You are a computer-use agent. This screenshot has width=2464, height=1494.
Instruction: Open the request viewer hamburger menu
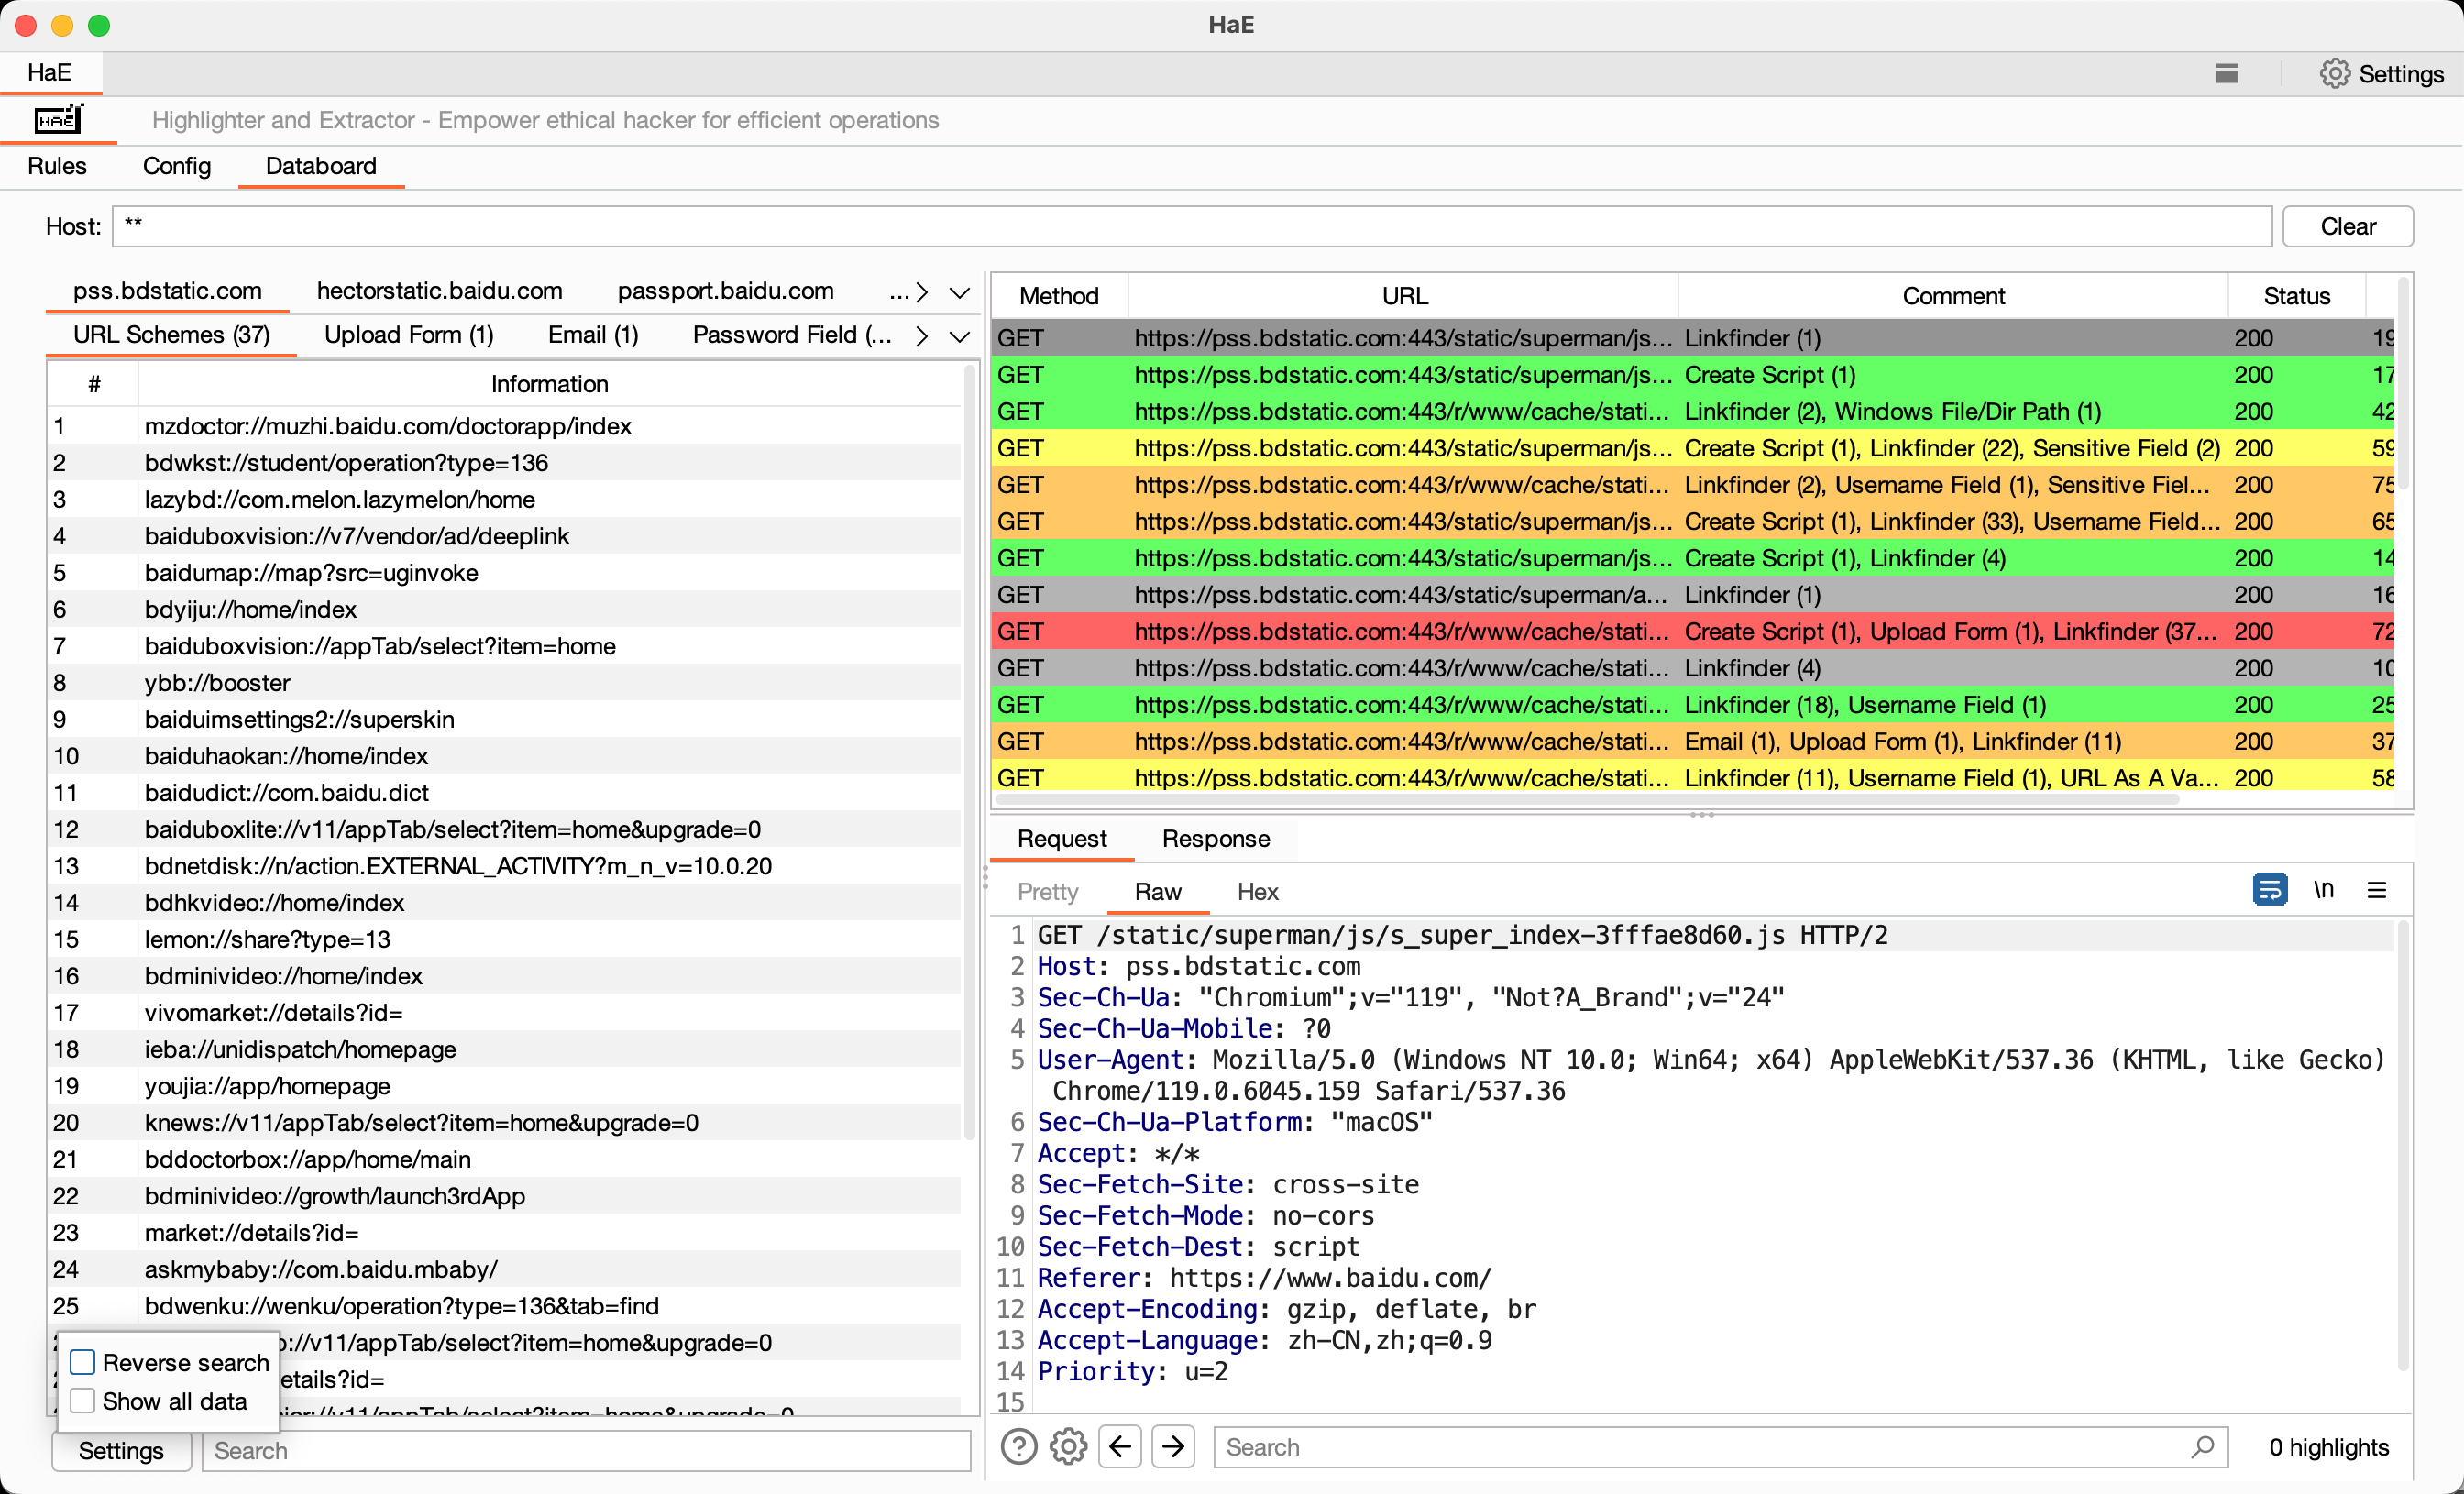tap(2377, 889)
